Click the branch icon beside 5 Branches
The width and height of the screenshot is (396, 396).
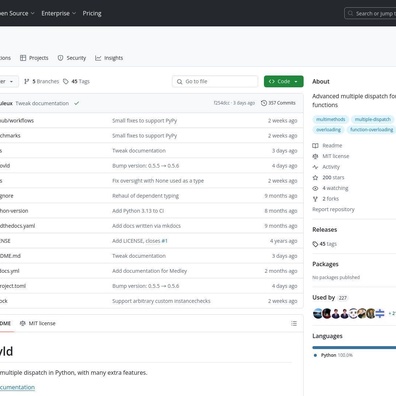pos(27,81)
